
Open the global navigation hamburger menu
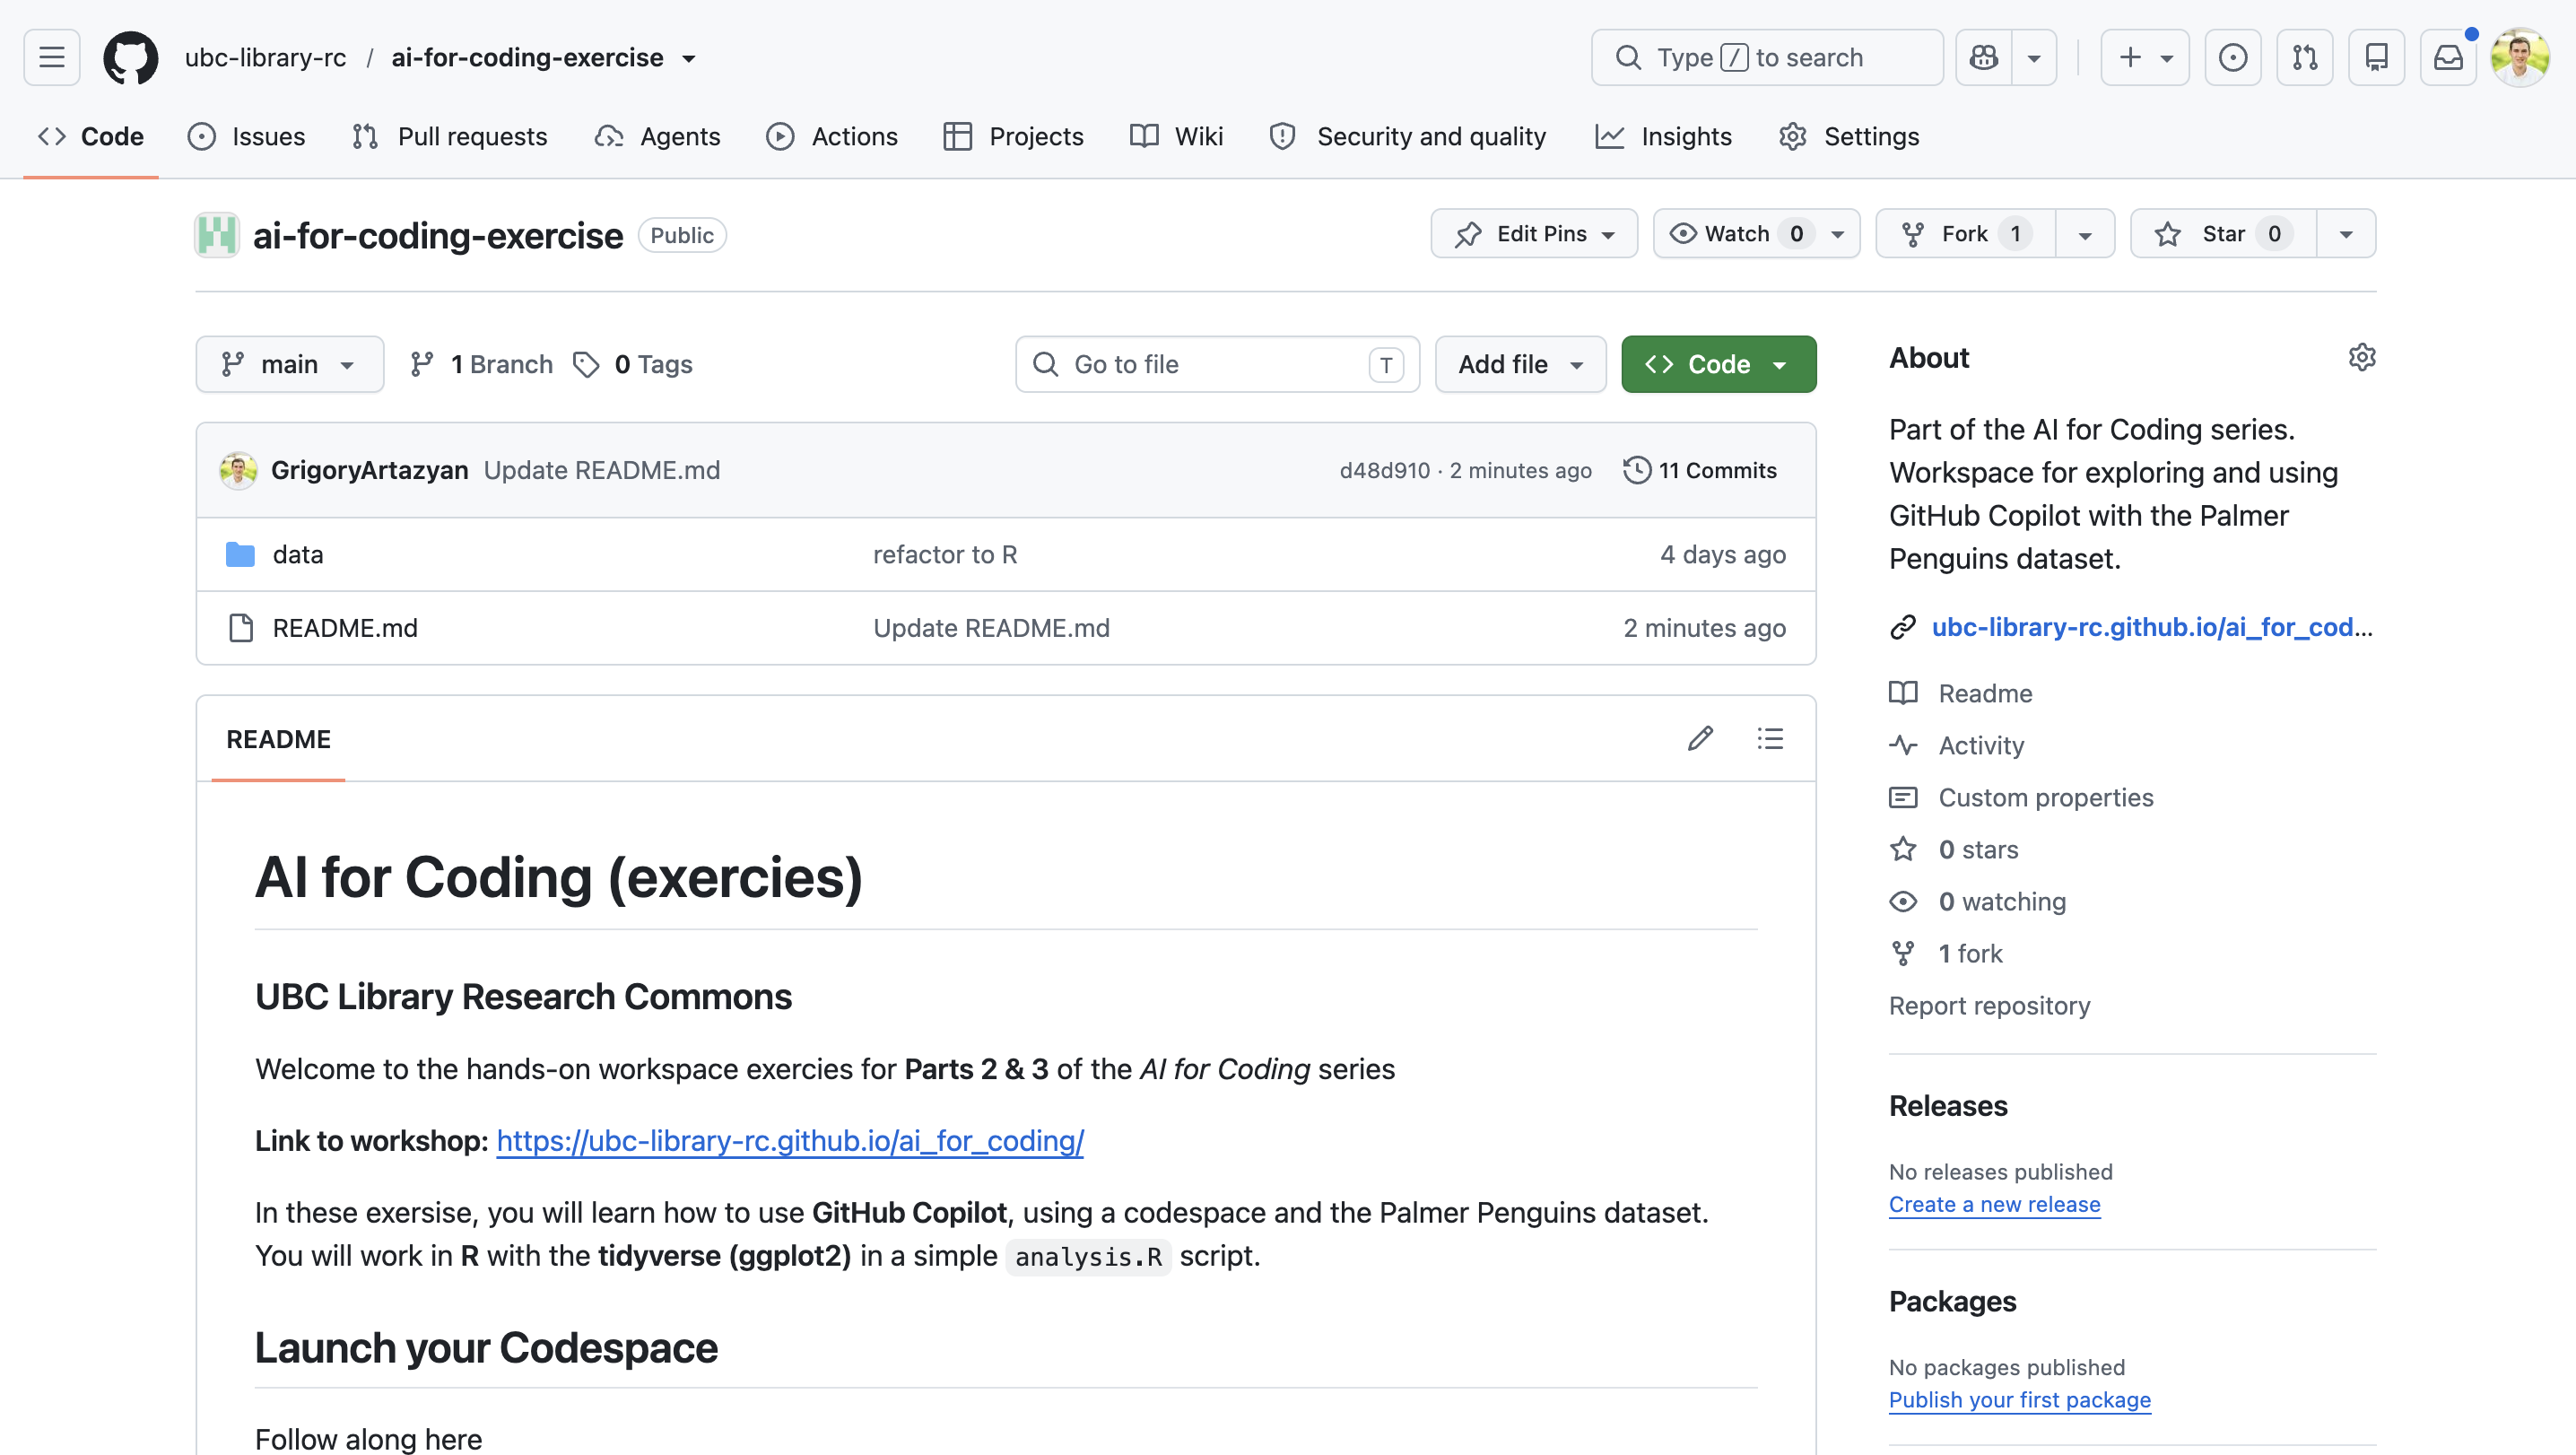[x=52, y=57]
